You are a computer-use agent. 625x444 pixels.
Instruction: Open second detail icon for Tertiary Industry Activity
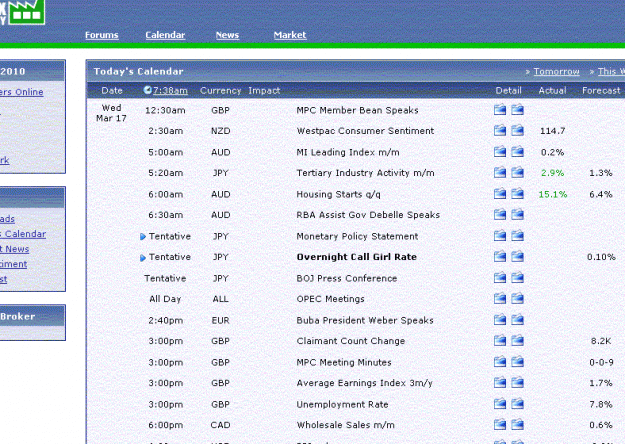517,173
